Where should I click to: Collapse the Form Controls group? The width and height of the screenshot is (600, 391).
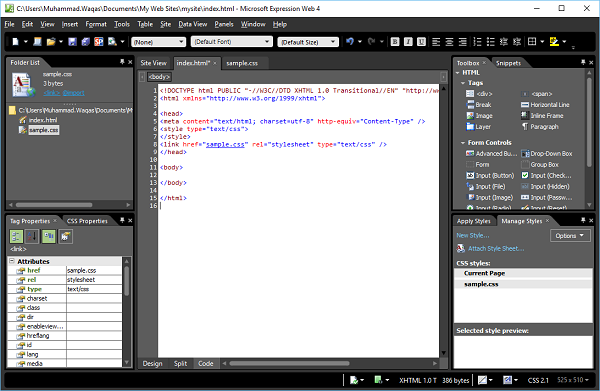point(463,143)
